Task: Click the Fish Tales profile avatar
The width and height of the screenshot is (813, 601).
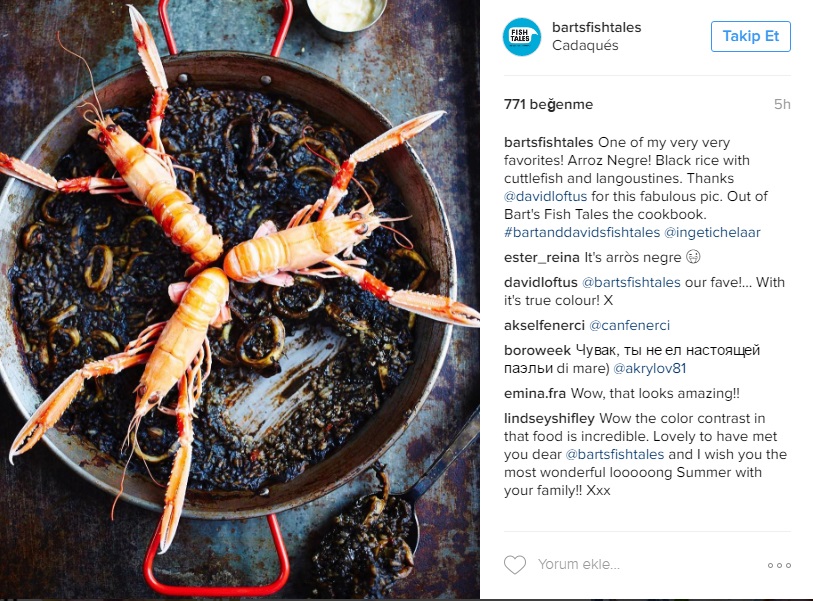Action: [522, 36]
